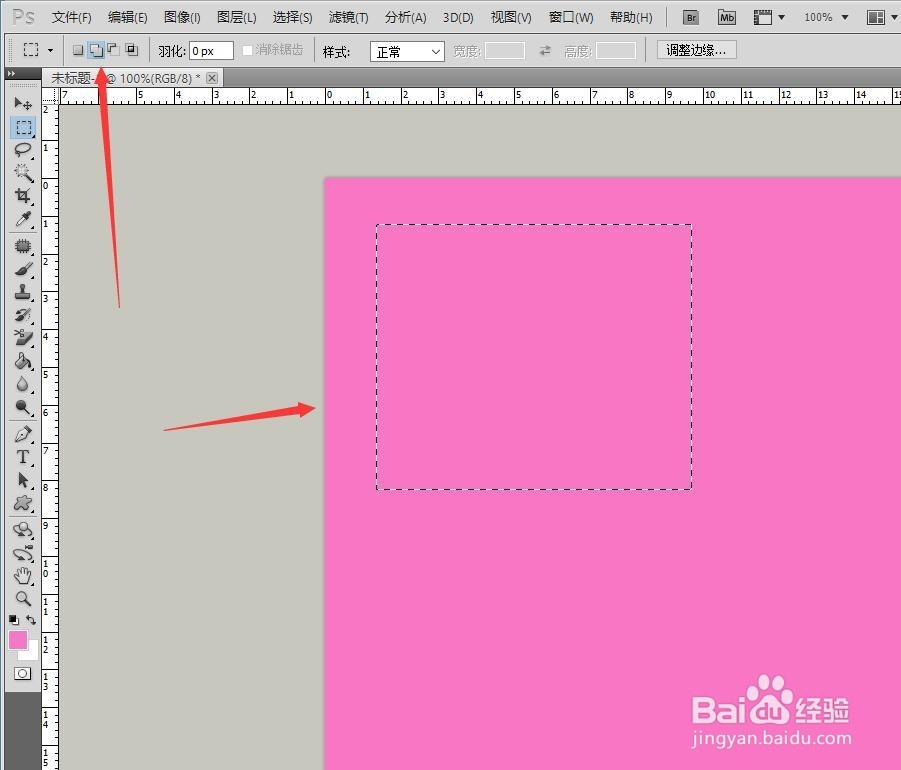Toggle the 消除锯齿 anti-alias checkbox
901x770 pixels.
pos(248,51)
